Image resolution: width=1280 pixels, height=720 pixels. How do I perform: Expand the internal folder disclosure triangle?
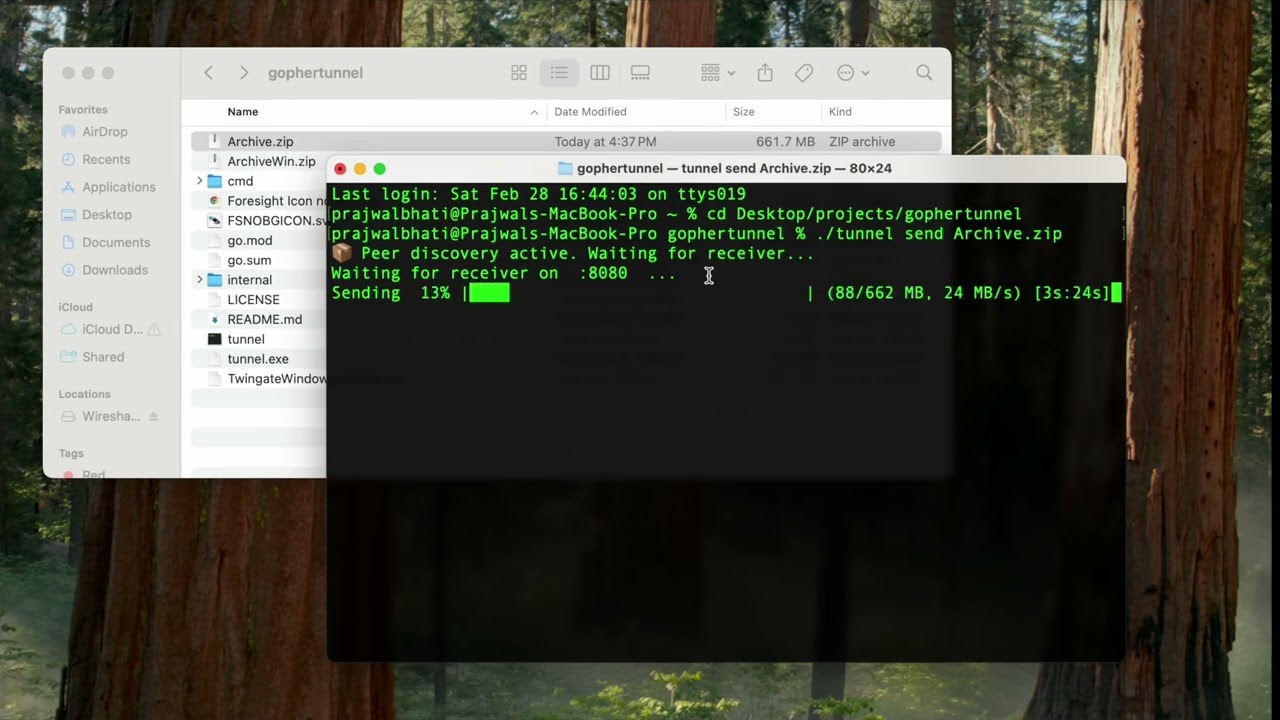[x=200, y=280]
